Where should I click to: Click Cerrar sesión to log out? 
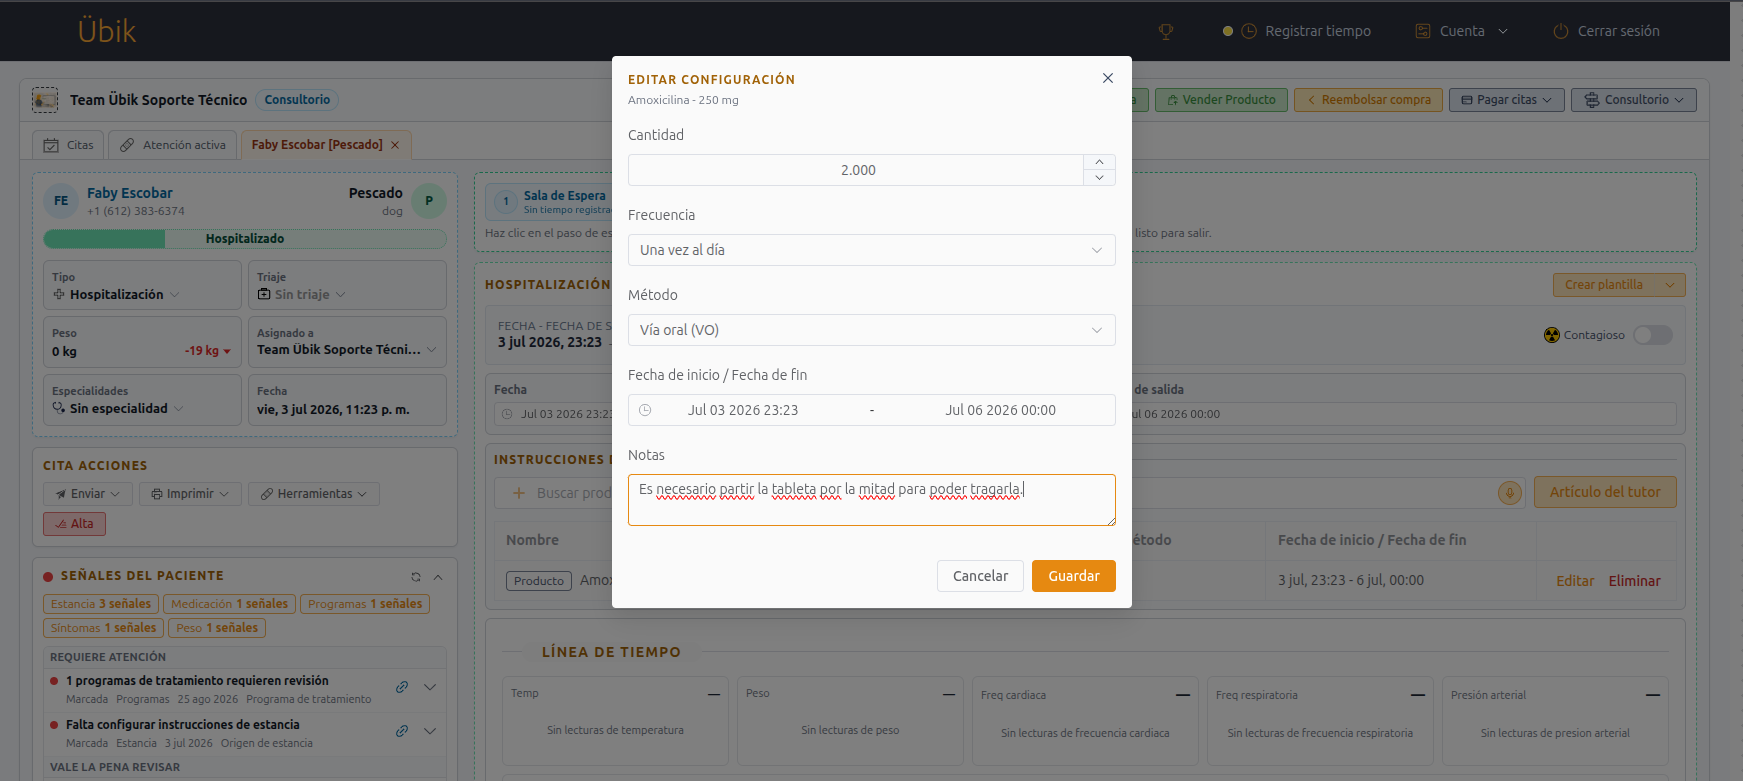1606,31
